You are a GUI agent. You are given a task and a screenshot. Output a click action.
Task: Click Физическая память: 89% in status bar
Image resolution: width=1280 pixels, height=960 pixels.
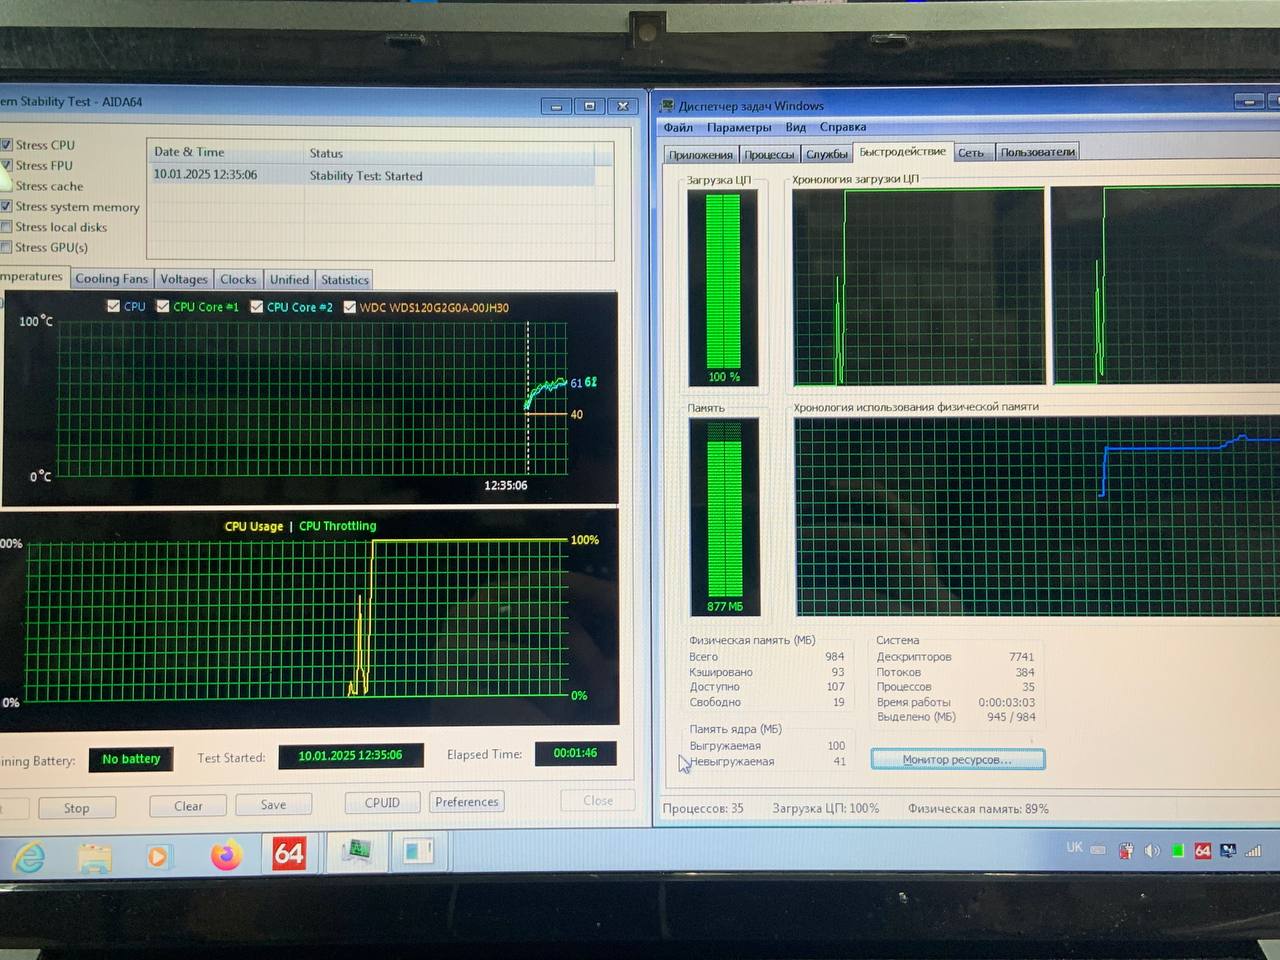tap(978, 808)
